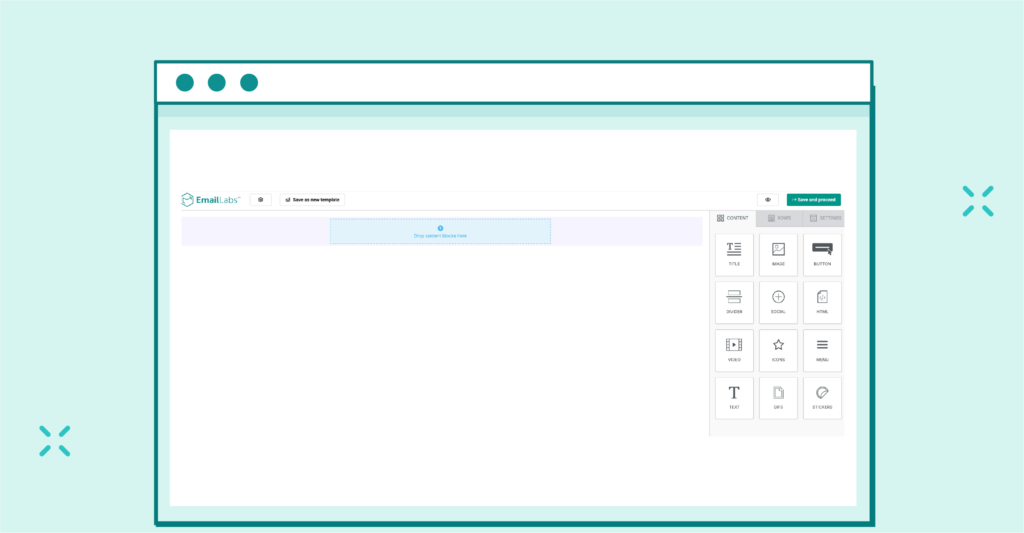This screenshot has height=533, width=1024.
Task: Select the Title content block
Action: coord(734,254)
